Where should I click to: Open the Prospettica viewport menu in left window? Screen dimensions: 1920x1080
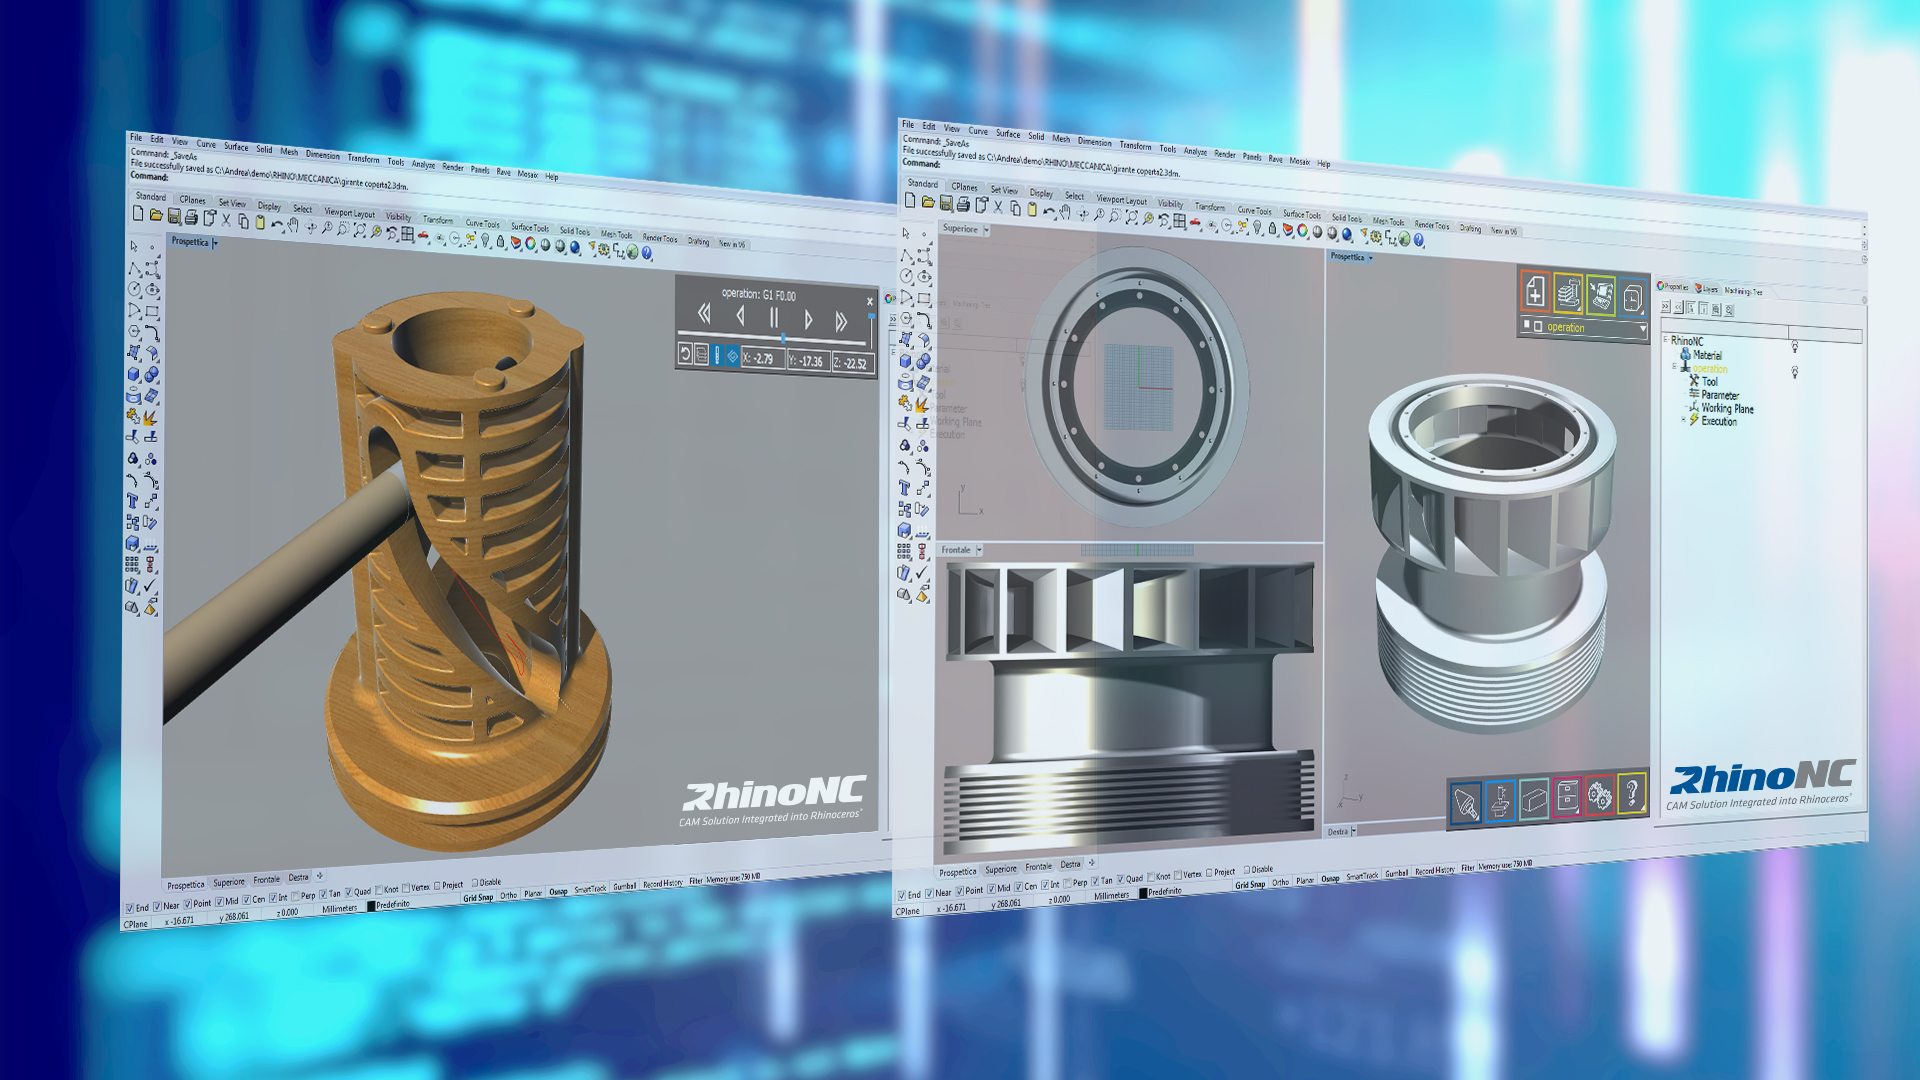pyautogui.click(x=215, y=243)
